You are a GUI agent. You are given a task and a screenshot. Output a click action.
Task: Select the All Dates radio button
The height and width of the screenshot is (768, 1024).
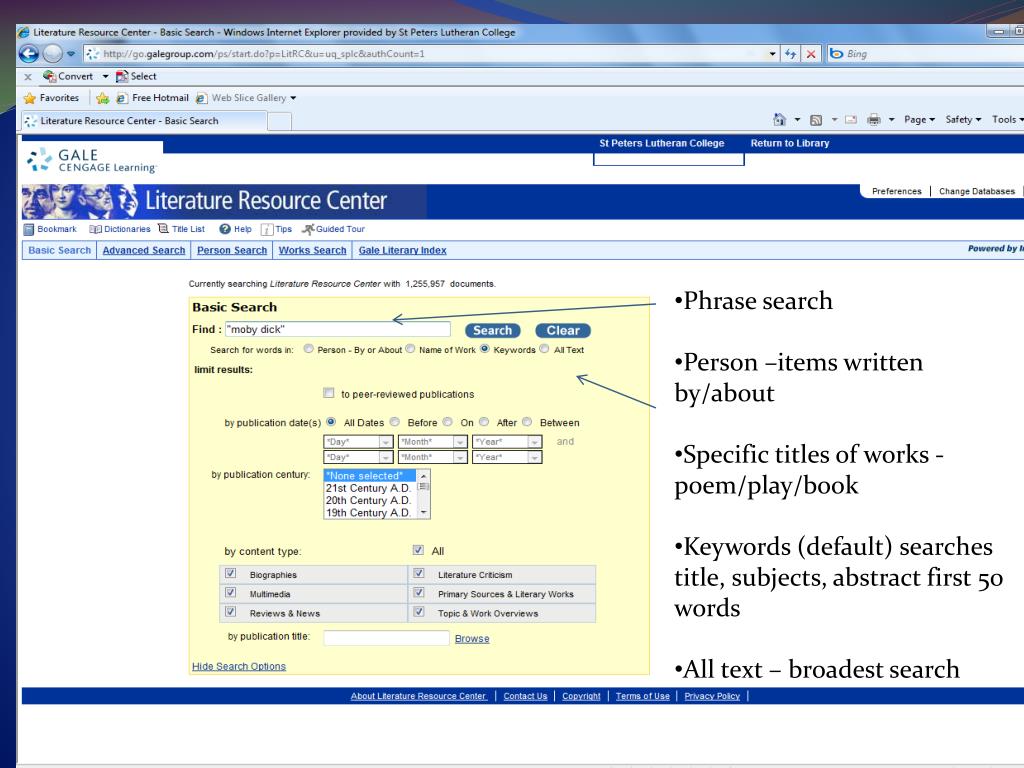[331, 422]
